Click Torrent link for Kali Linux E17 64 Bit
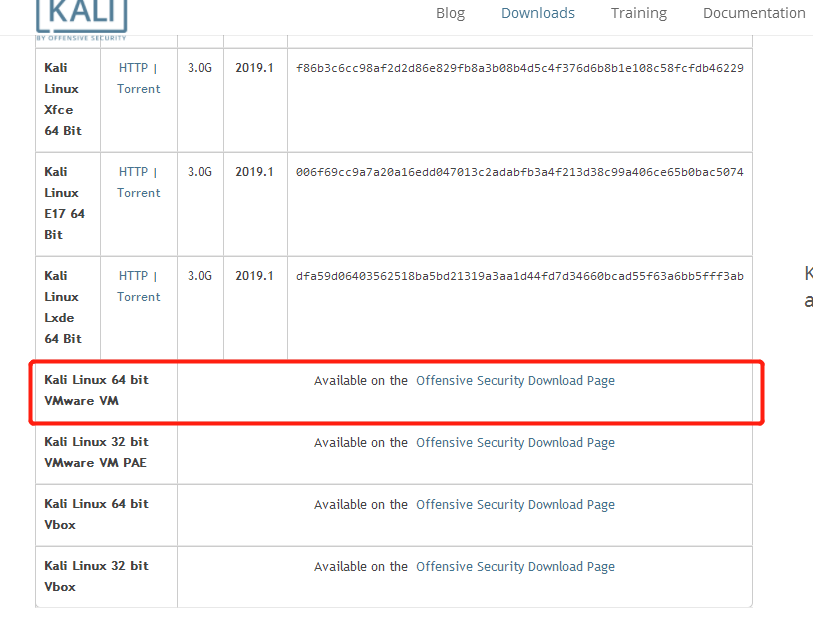Viewport: 813px width, 628px height. pyautogui.click(x=138, y=193)
